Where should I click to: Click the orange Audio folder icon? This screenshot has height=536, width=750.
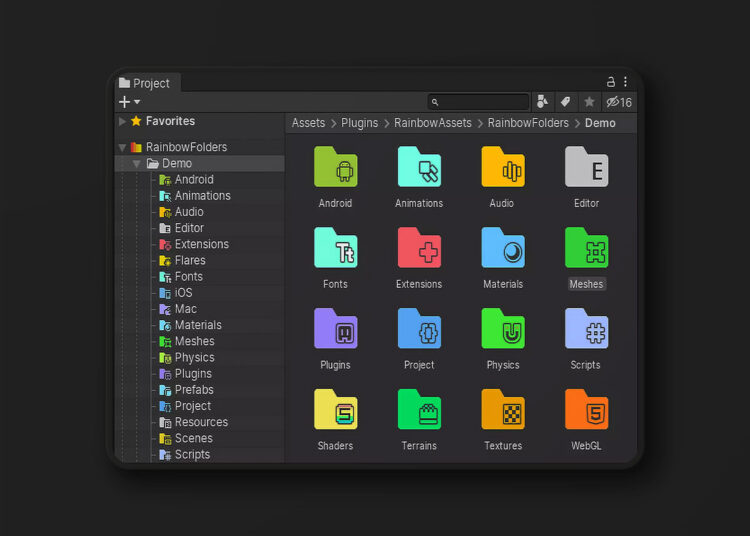click(502, 167)
